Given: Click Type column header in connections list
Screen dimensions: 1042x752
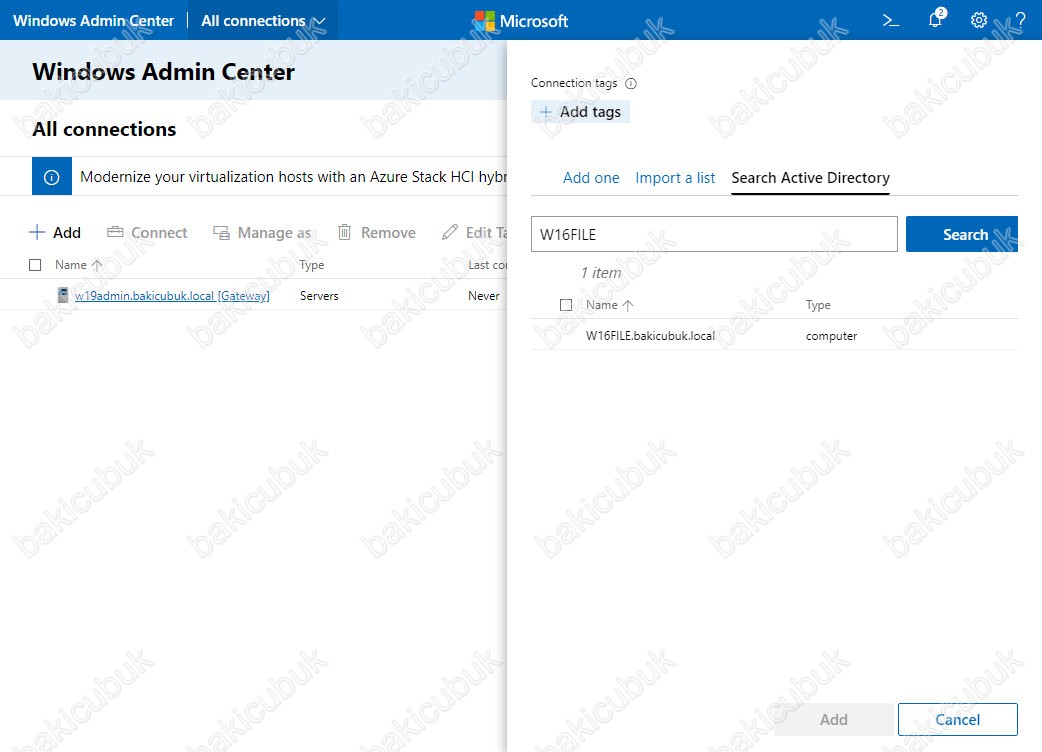Looking at the screenshot, I should [312, 265].
